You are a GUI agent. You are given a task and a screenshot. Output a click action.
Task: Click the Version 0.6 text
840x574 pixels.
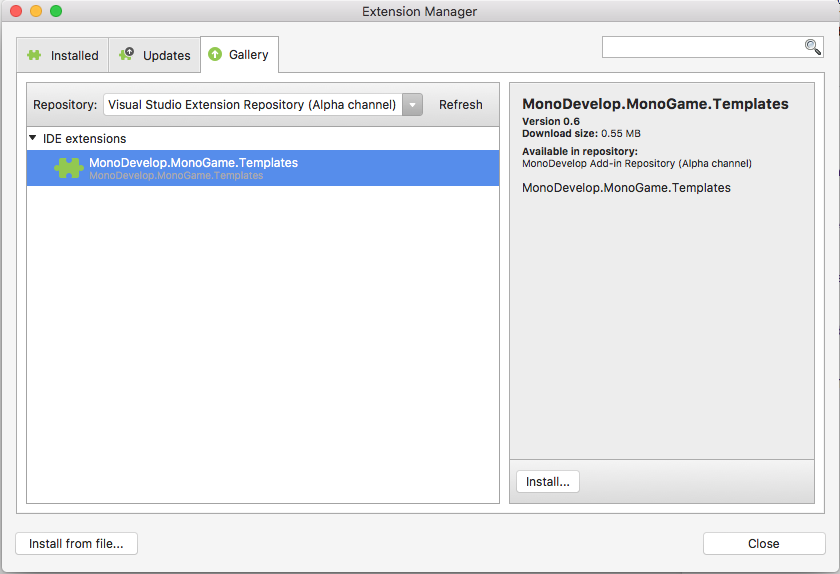[x=551, y=121]
